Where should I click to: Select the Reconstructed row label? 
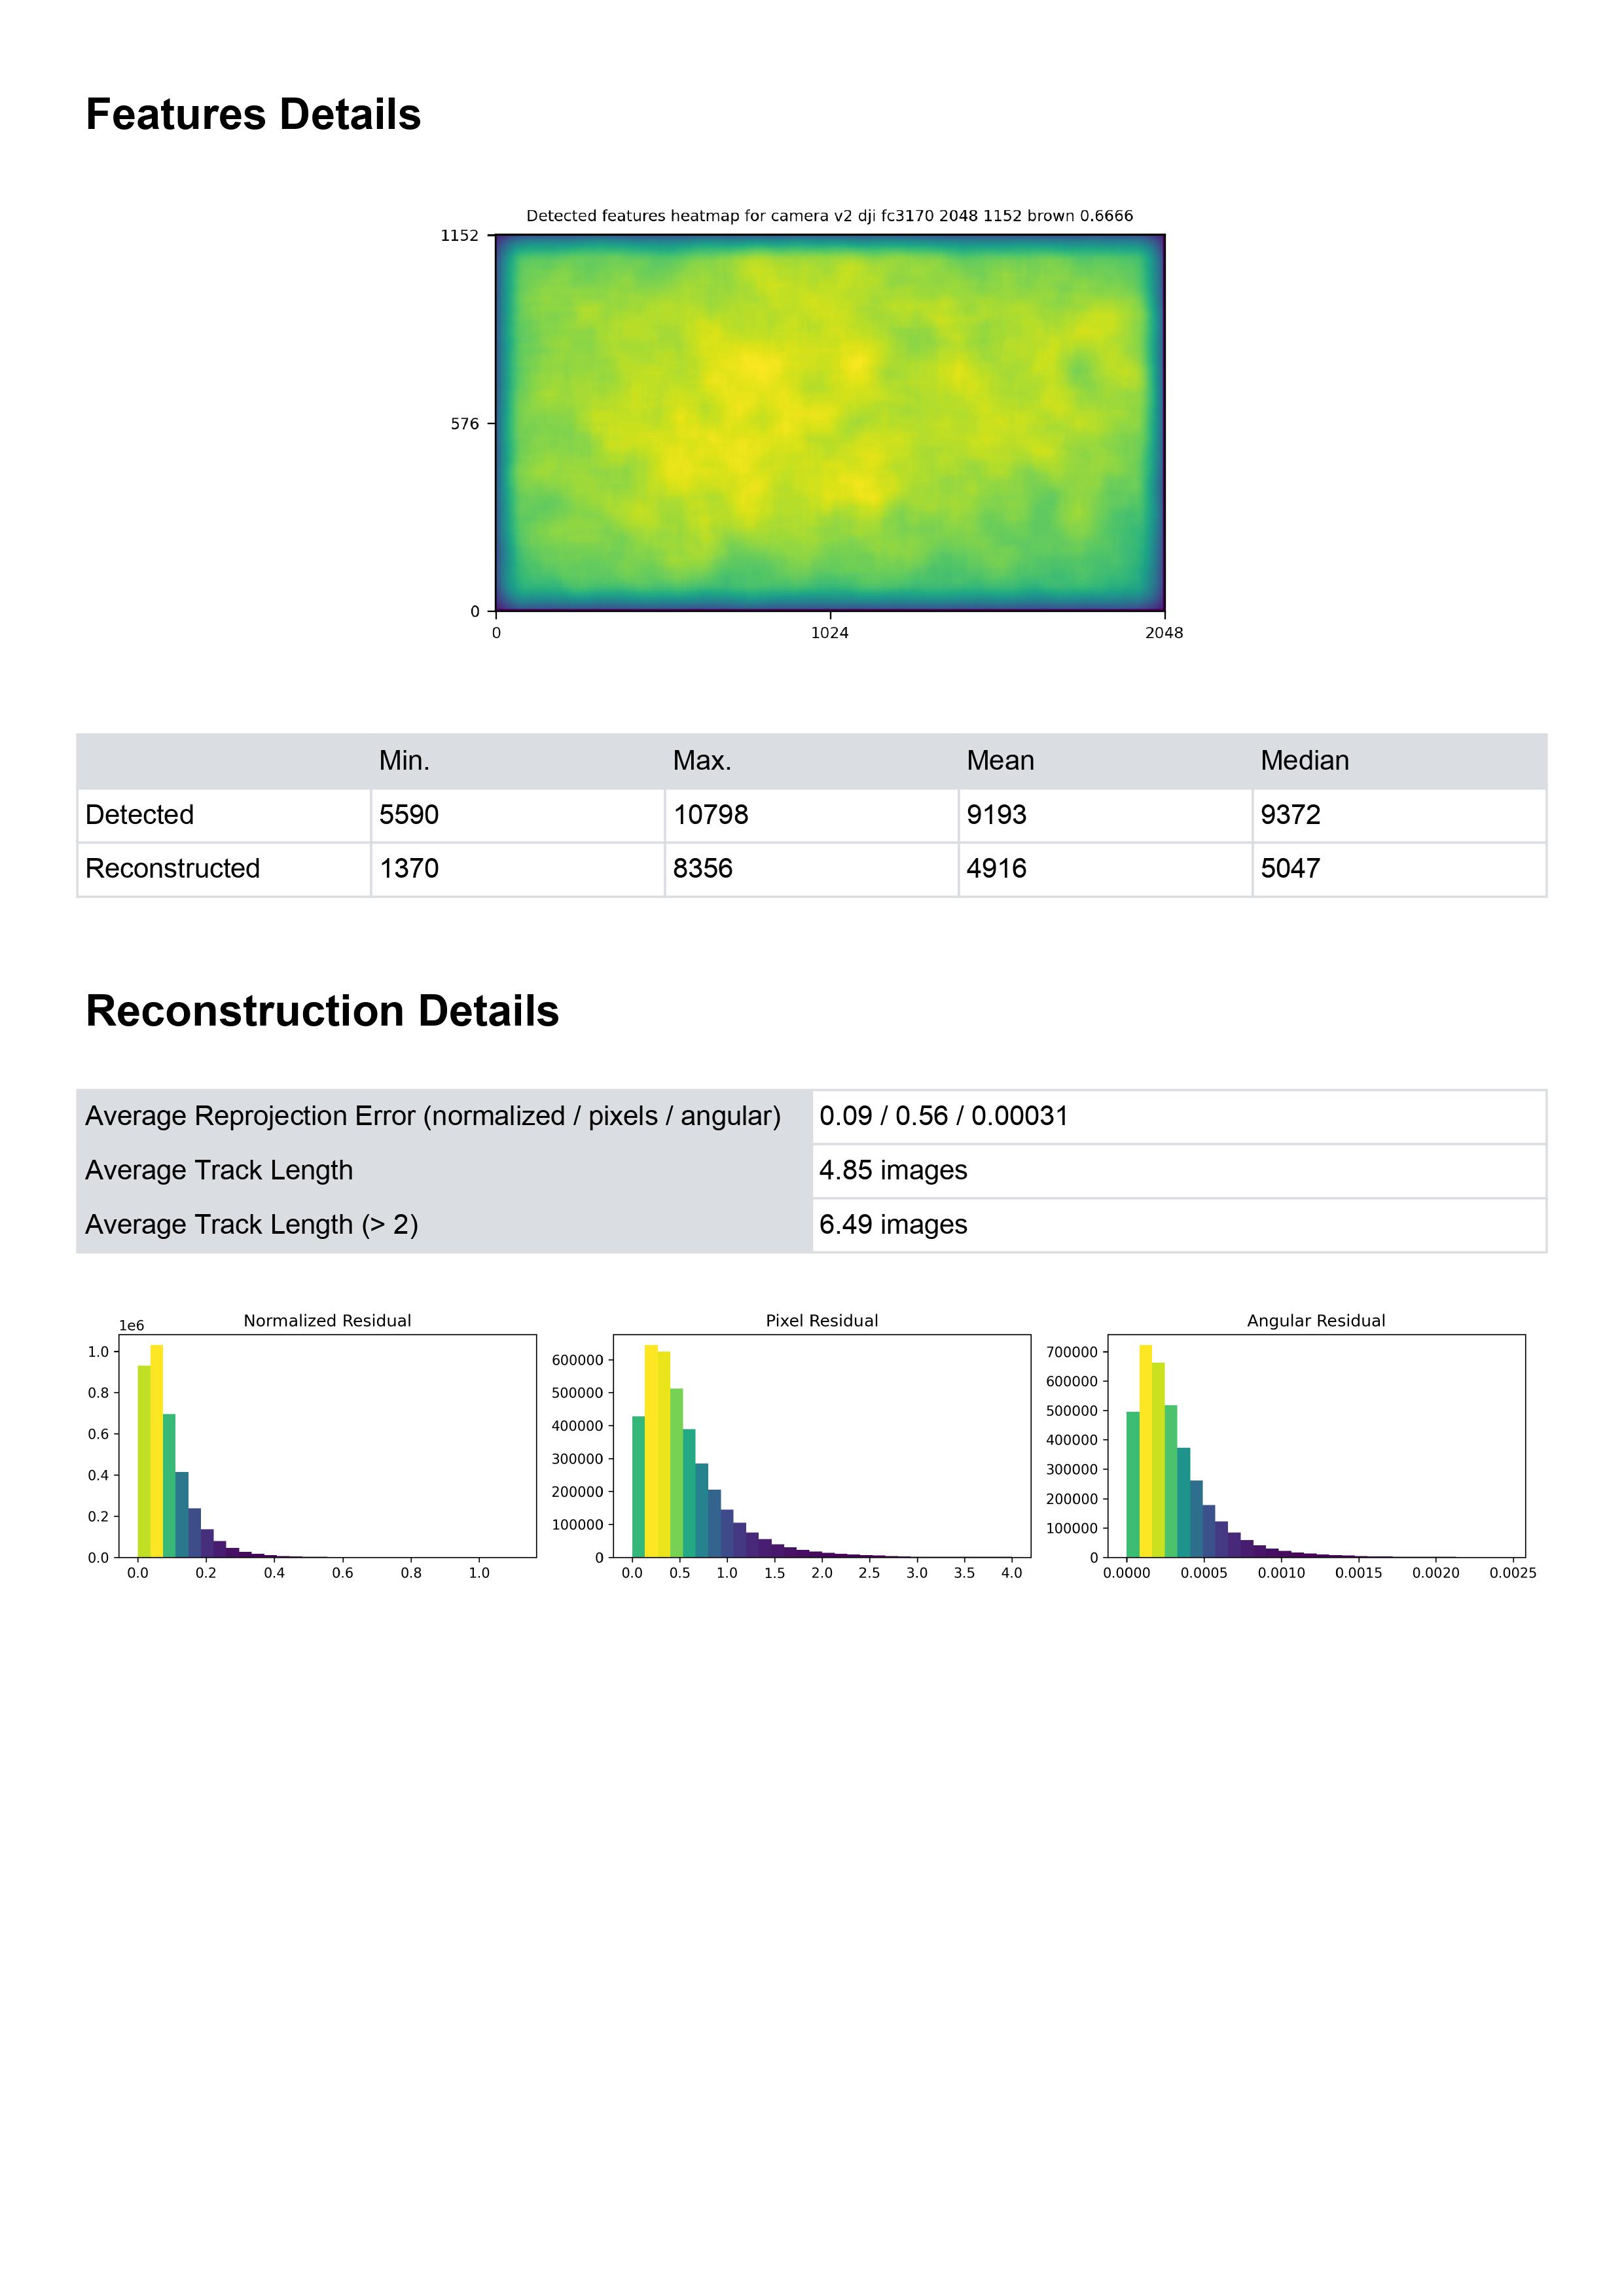(173, 868)
